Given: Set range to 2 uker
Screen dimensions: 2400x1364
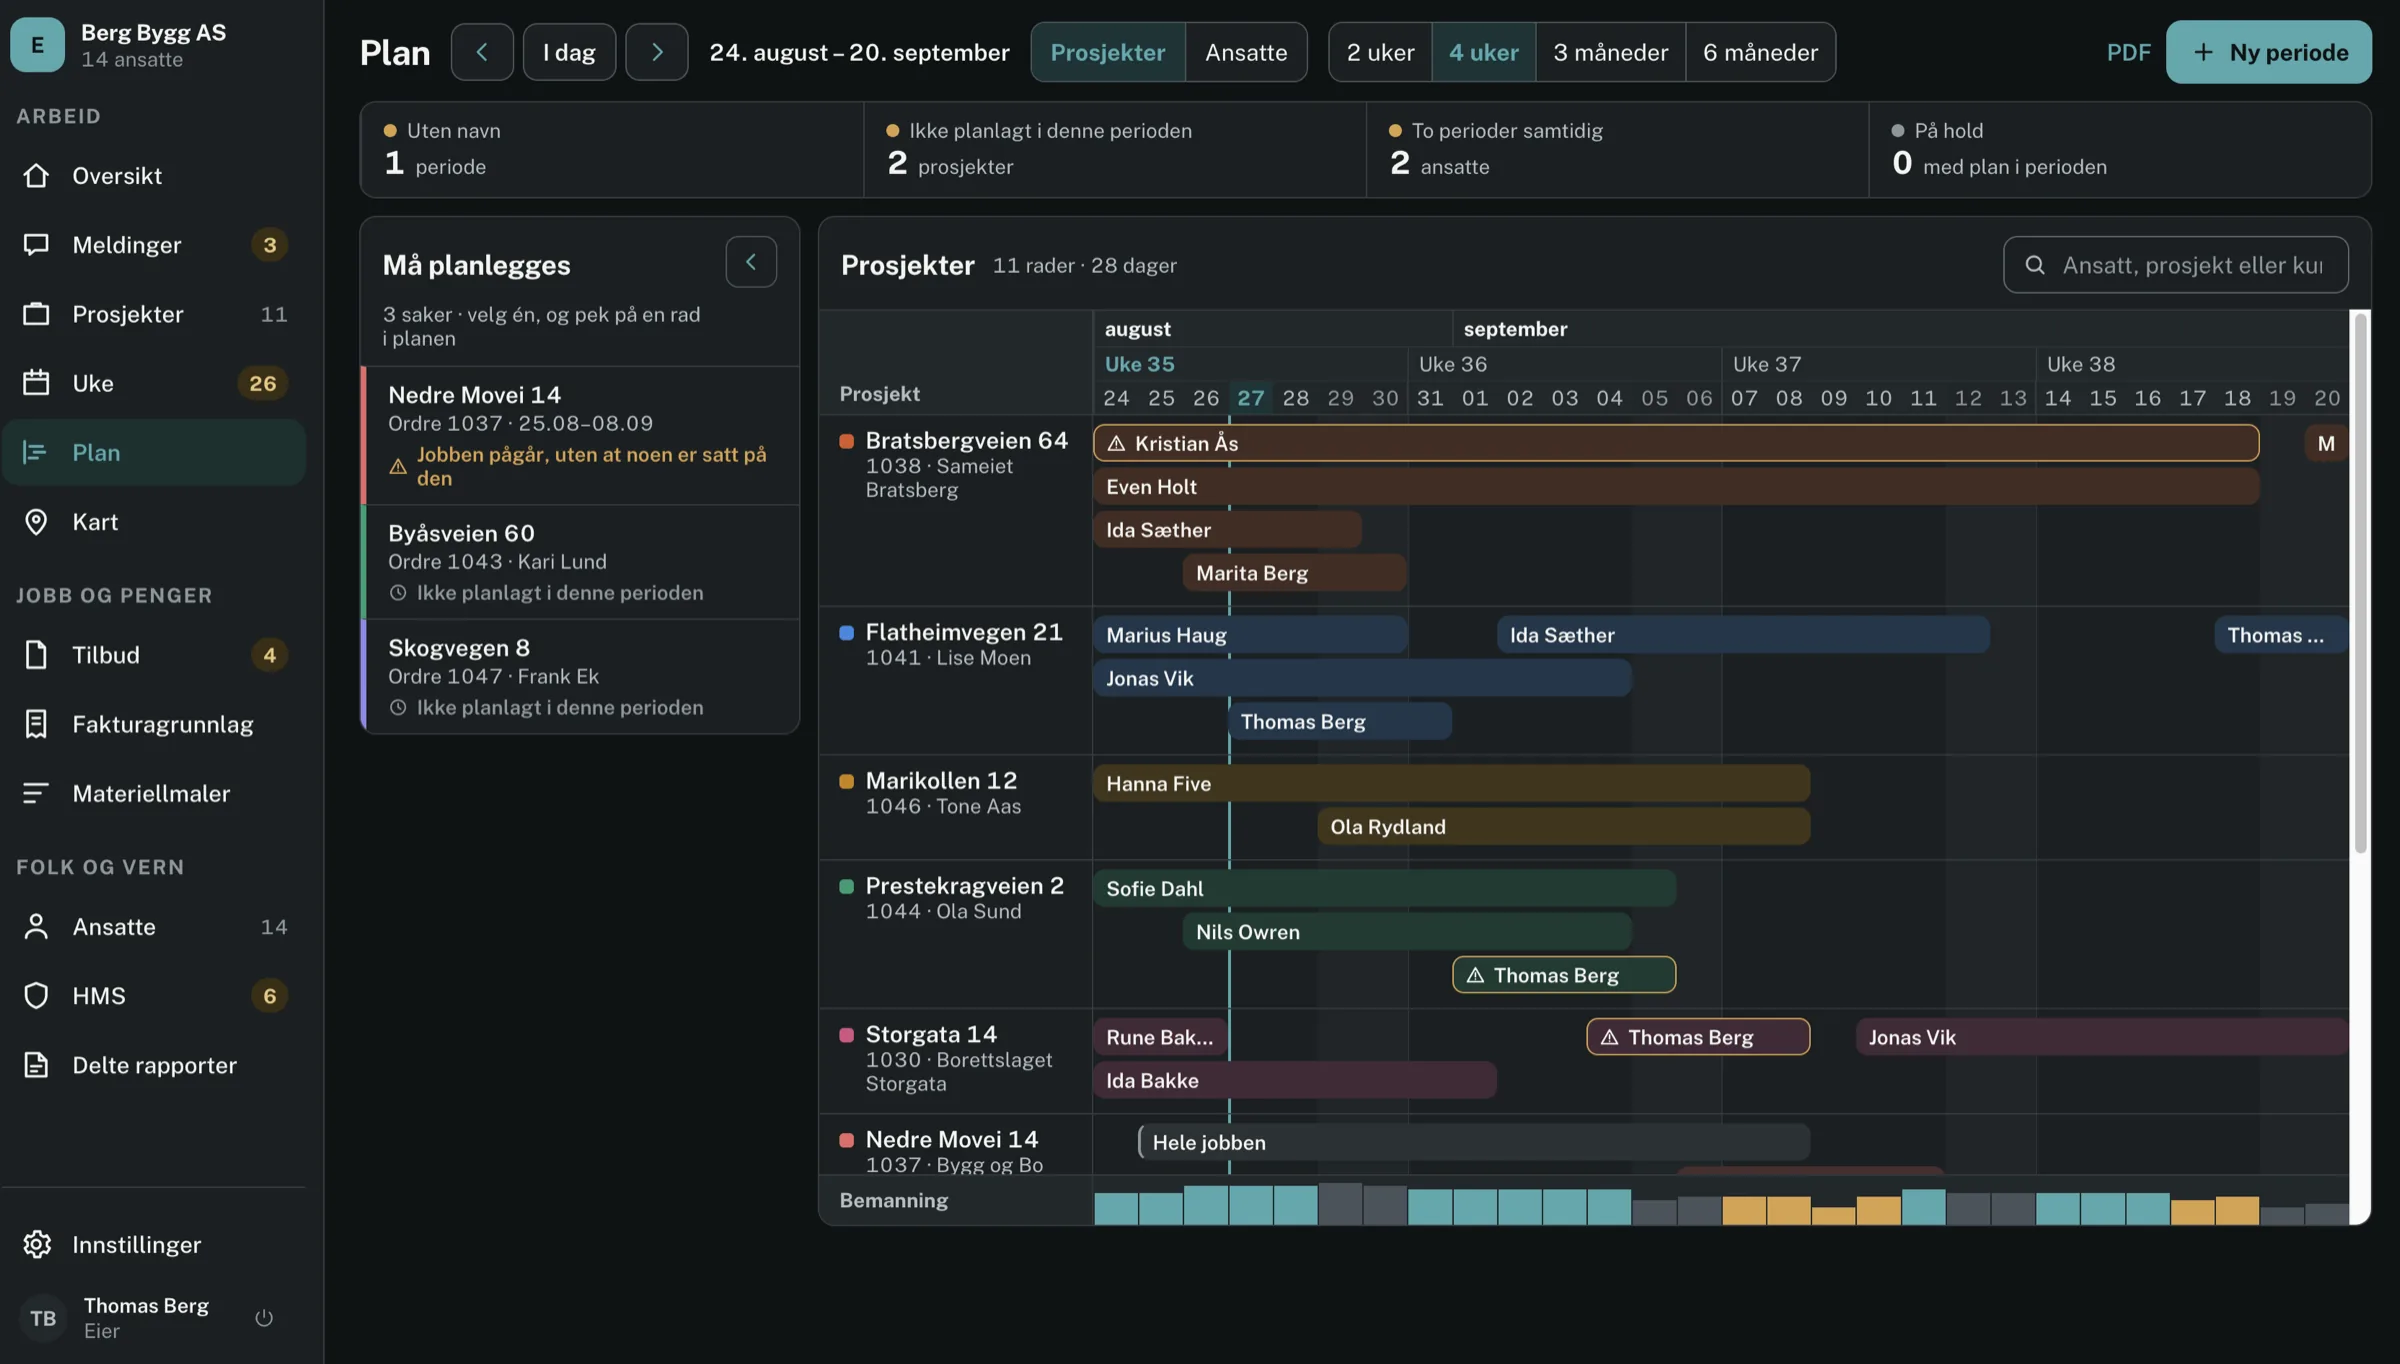Looking at the screenshot, I should (x=1380, y=51).
